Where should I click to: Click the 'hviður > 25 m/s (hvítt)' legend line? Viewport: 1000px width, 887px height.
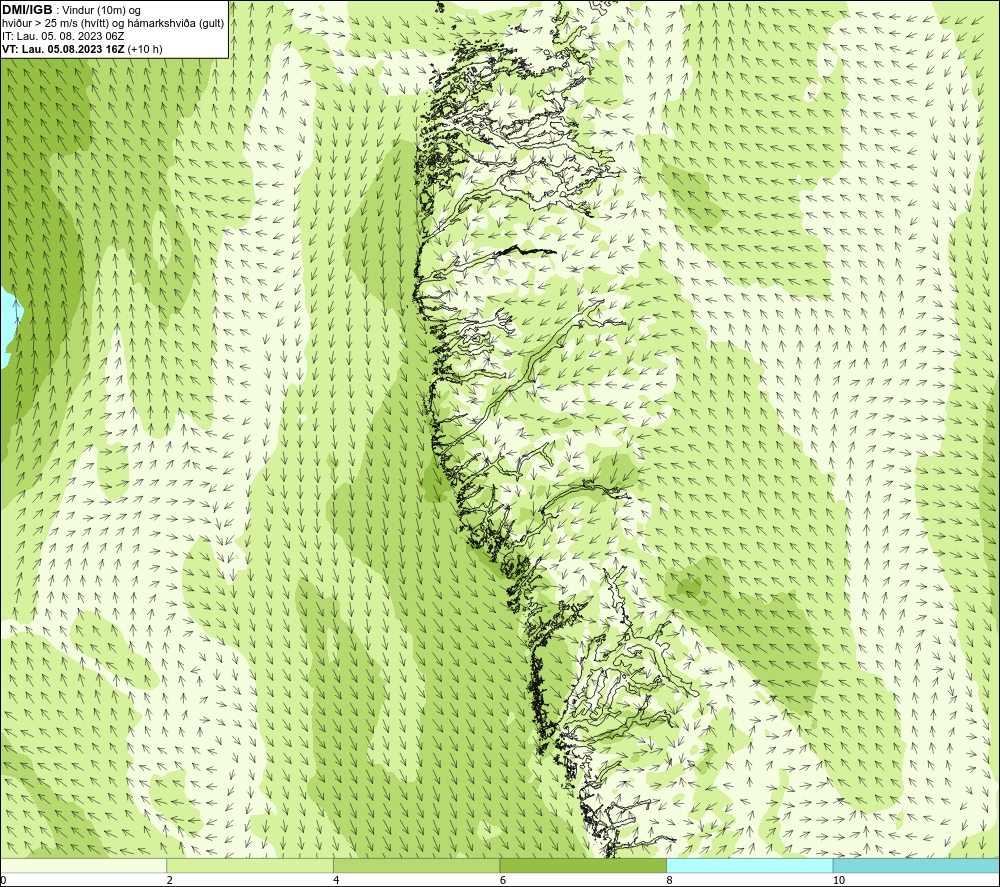113,24
